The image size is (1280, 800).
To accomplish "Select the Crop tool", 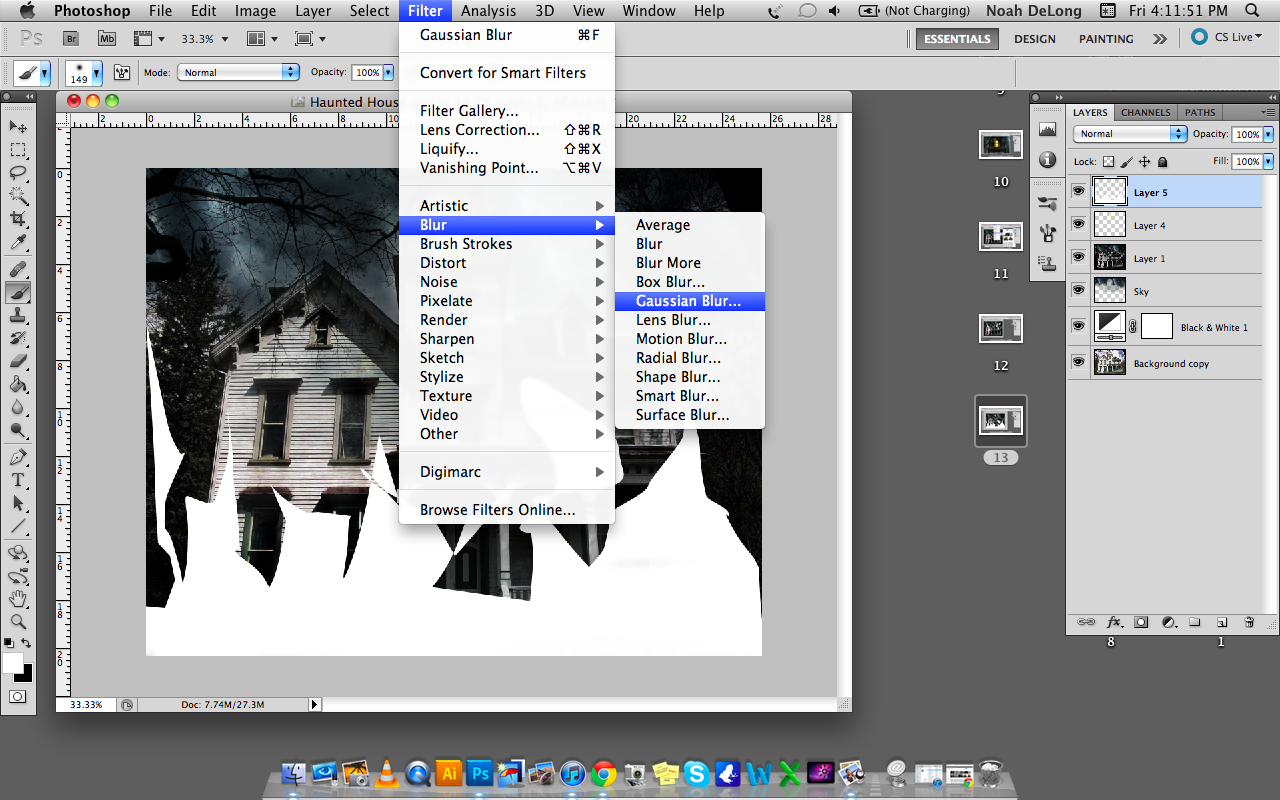I will click(x=18, y=219).
